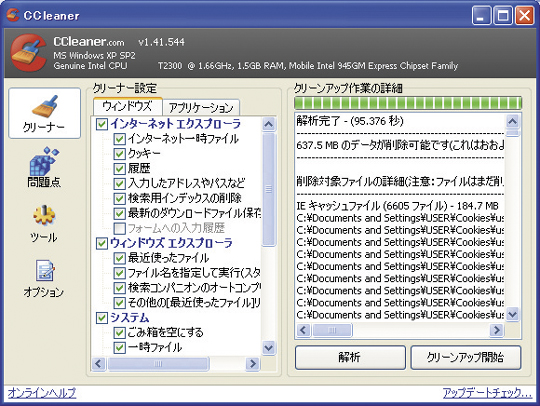
Task: Click the クリーンアップ開始 button
Action: pyautogui.click(x=466, y=357)
